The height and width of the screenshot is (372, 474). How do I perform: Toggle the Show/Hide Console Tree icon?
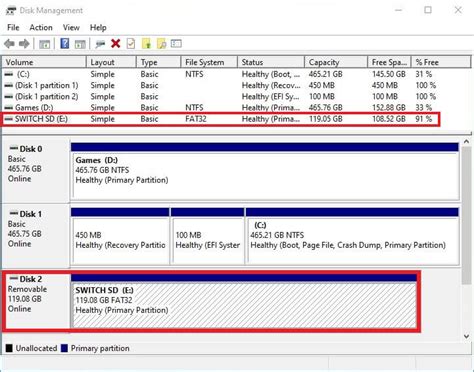pos(45,44)
